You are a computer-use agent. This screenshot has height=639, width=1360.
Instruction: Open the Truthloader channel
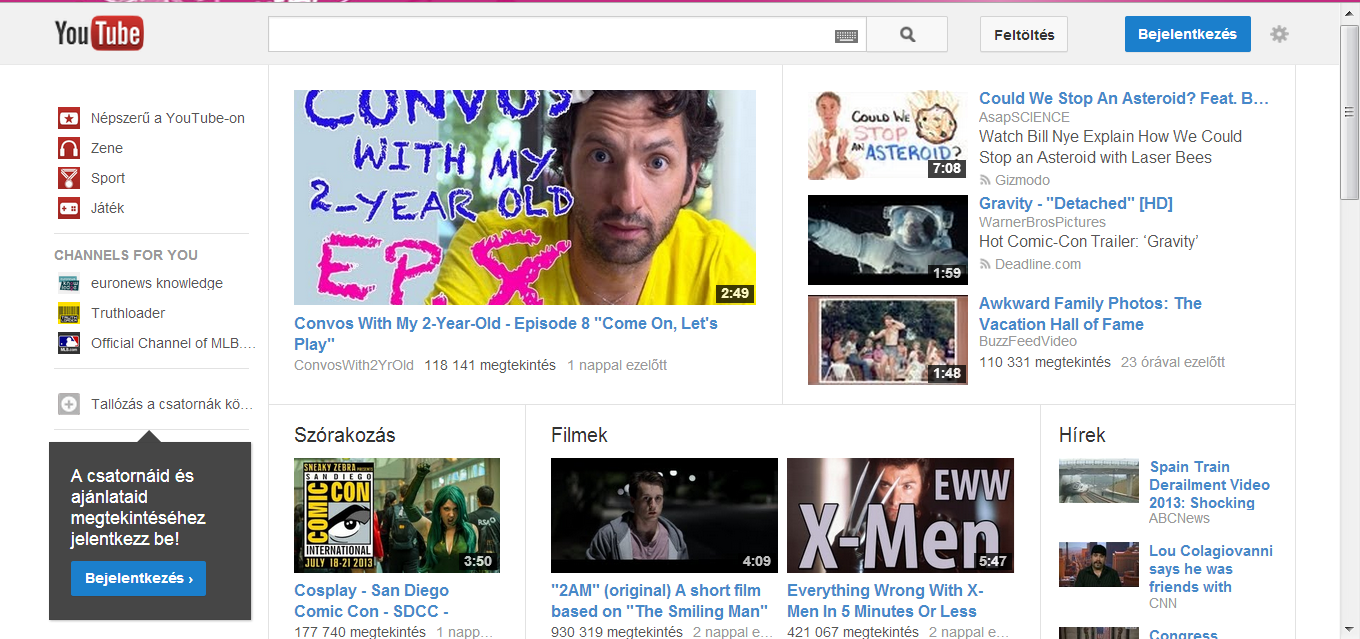click(x=128, y=313)
